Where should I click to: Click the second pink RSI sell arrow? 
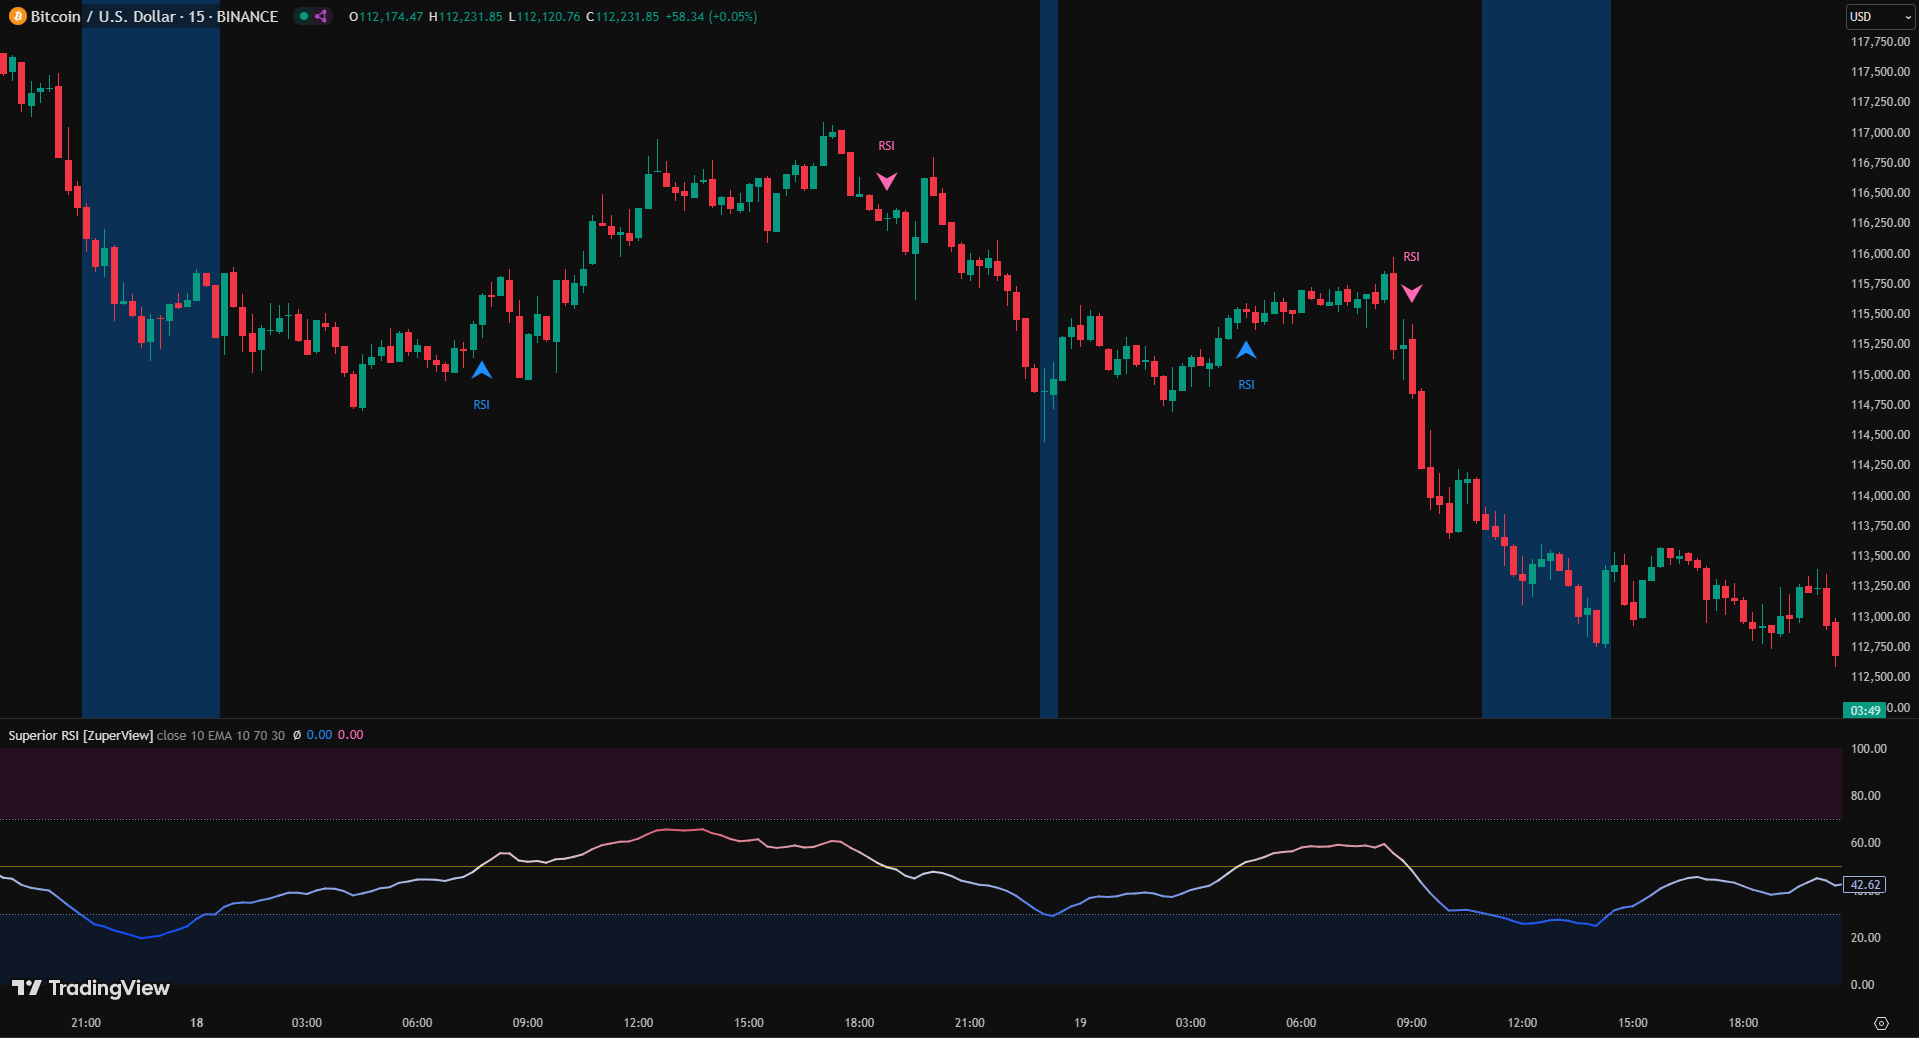point(1411,293)
